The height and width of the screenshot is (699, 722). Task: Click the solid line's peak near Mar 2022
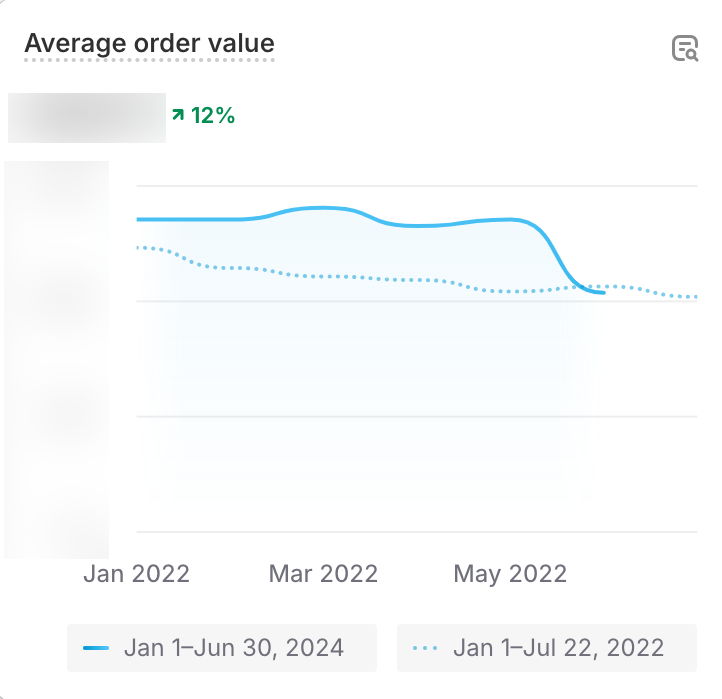(322, 208)
